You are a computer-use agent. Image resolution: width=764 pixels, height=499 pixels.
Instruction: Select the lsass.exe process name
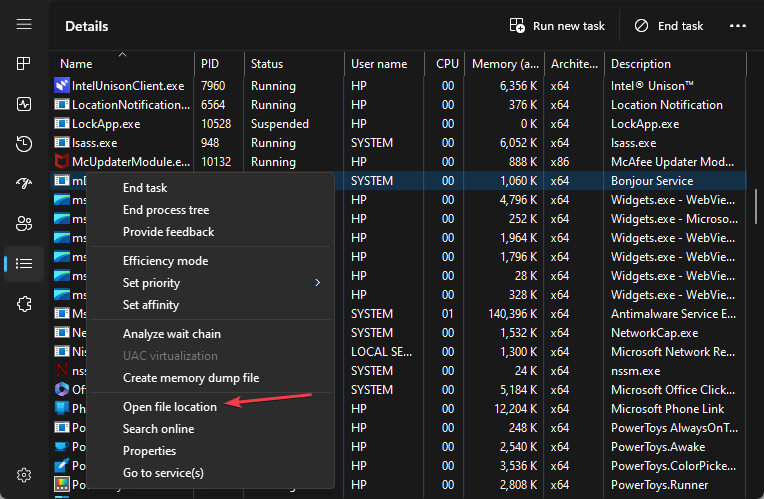[94, 143]
